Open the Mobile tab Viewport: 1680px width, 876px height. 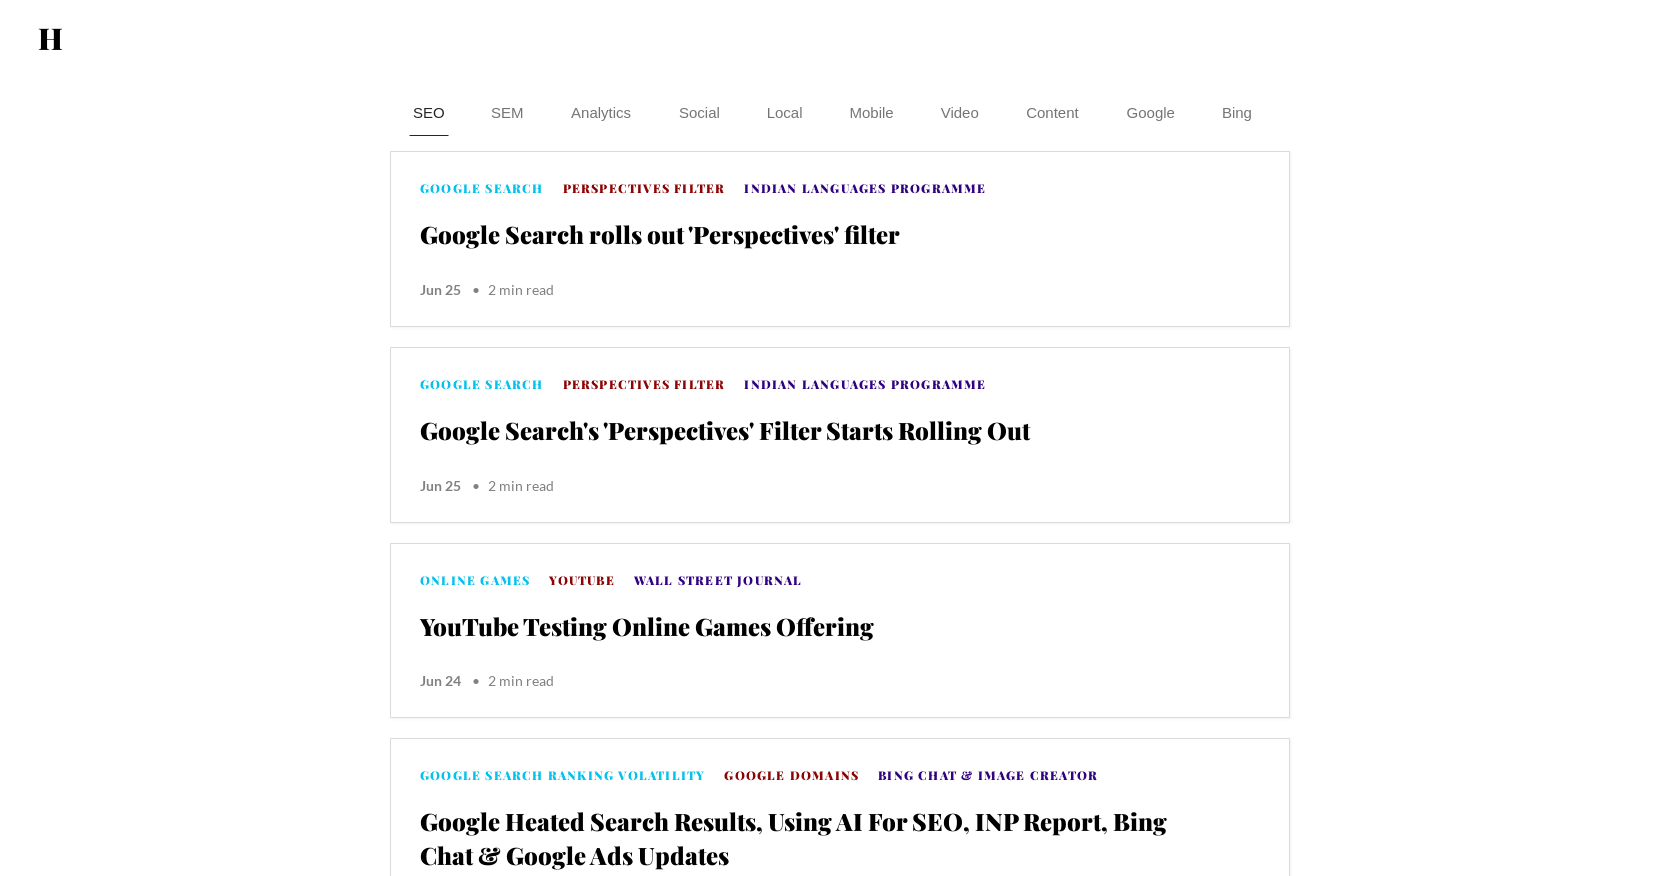click(x=871, y=113)
